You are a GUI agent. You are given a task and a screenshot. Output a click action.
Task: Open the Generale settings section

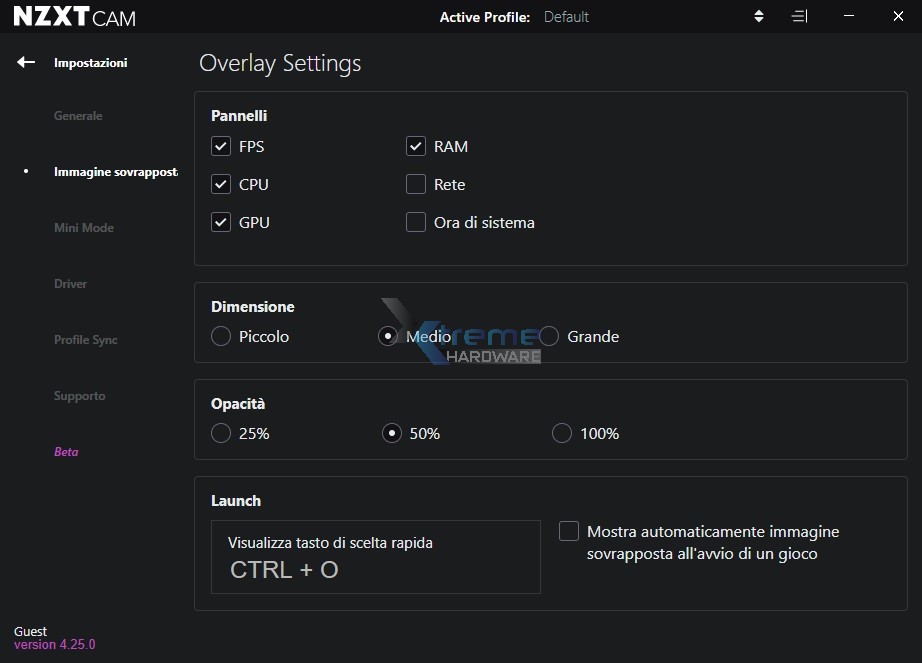[x=78, y=116]
